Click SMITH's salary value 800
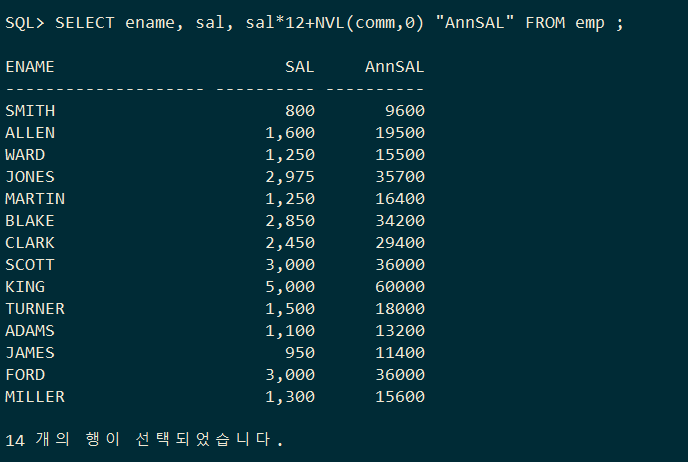 click(x=300, y=111)
